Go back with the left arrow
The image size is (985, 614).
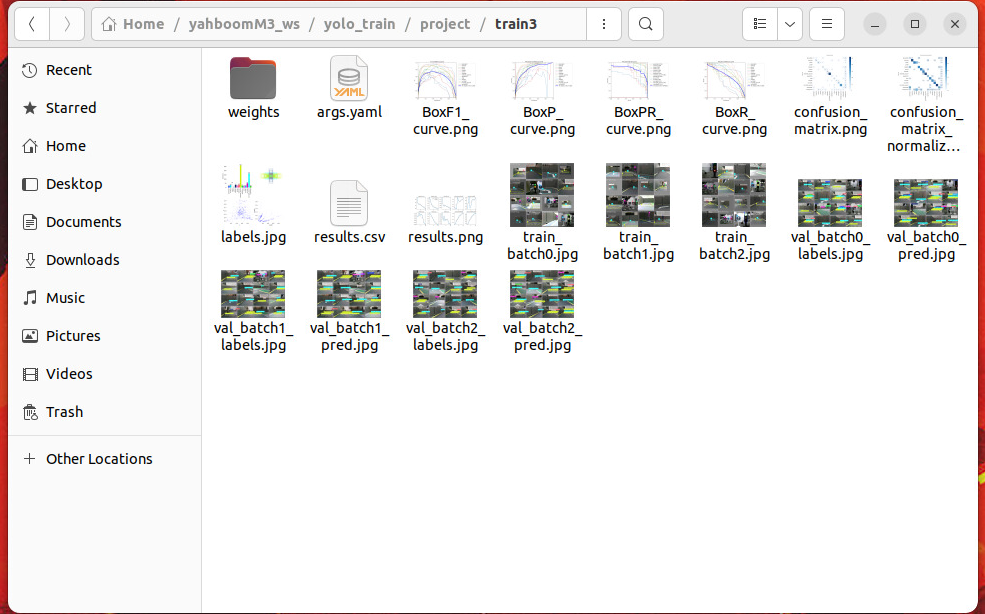(x=32, y=24)
